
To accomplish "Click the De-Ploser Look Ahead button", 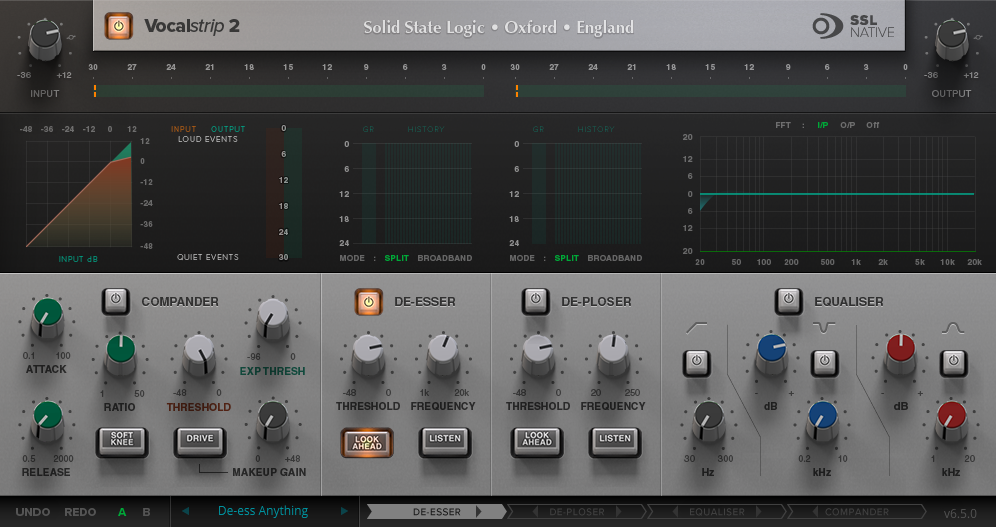I will (x=537, y=442).
